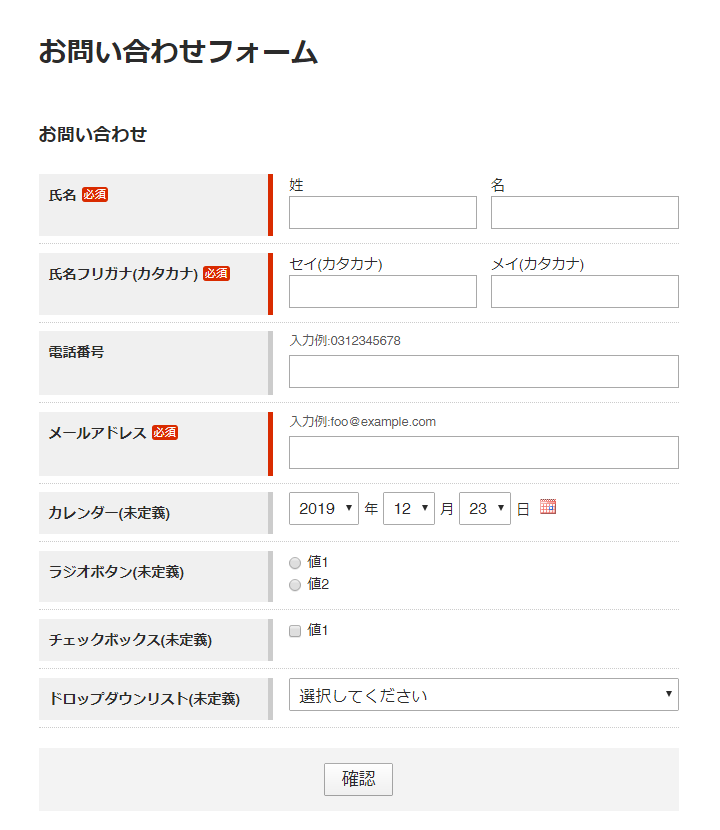Open the day dropdown showing 23

(x=485, y=509)
